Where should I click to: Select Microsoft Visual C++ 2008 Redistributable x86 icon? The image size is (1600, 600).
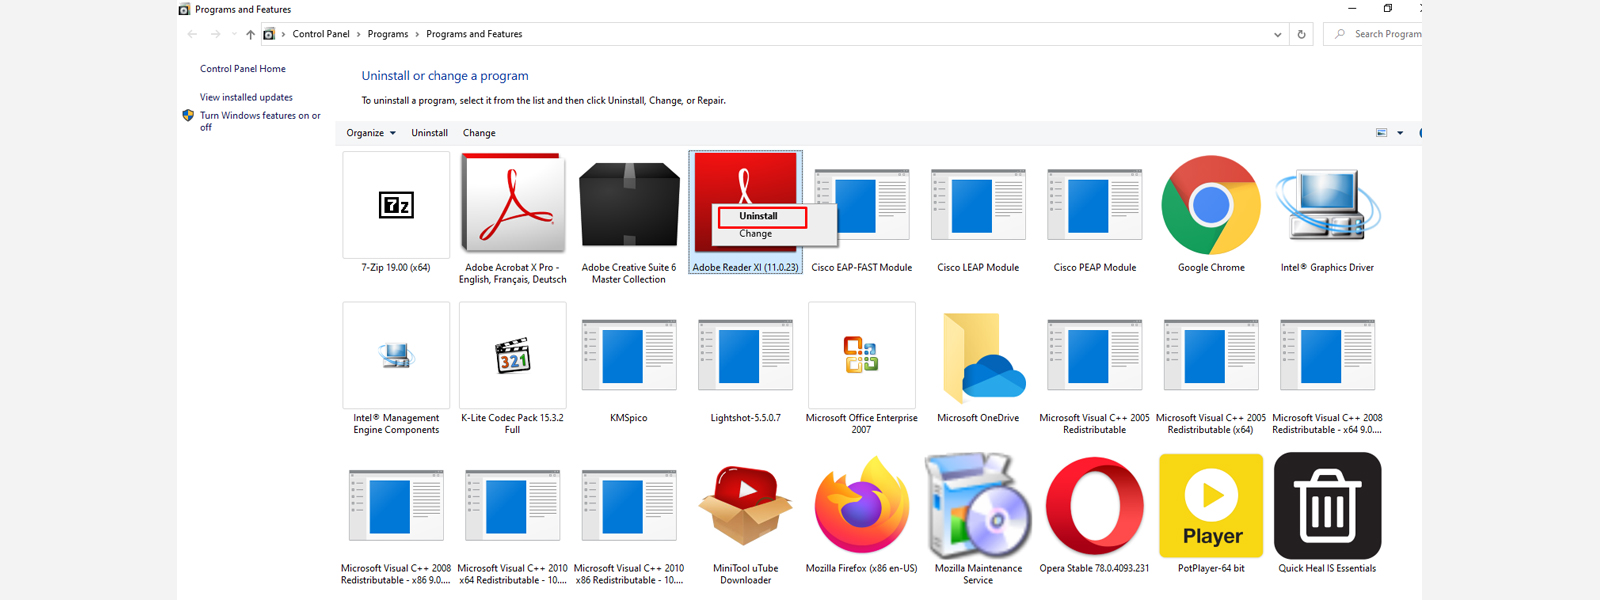396,505
